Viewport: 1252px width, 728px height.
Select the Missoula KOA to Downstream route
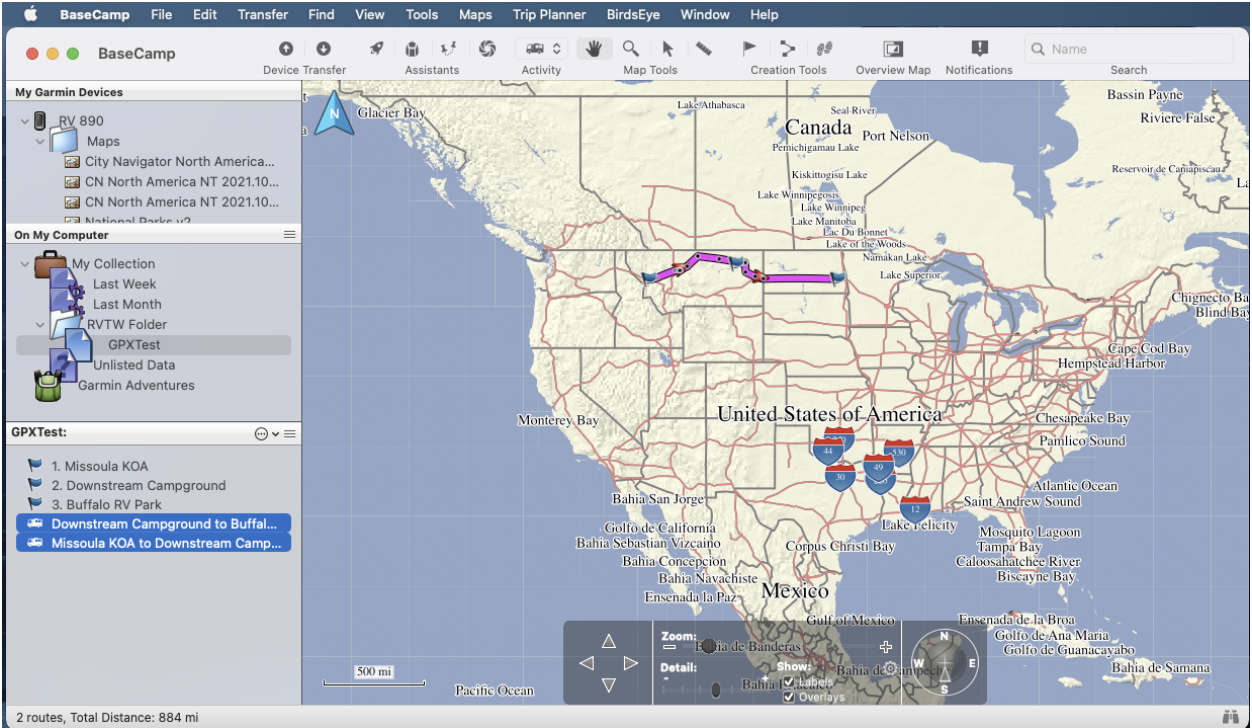154,543
